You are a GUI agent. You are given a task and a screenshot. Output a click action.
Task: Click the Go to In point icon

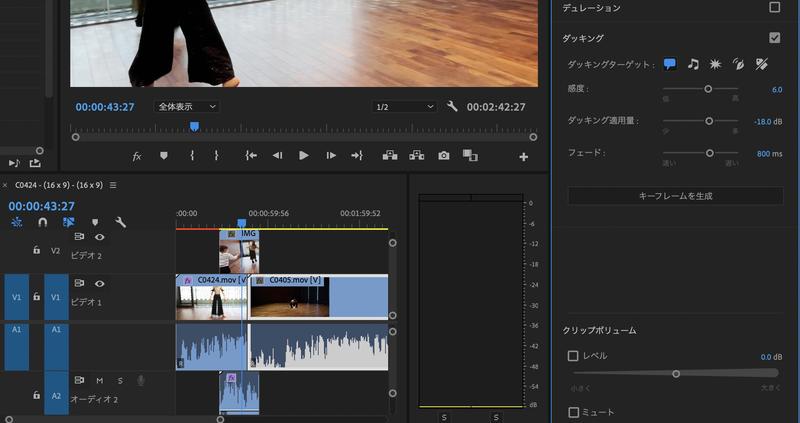[x=251, y=156]
